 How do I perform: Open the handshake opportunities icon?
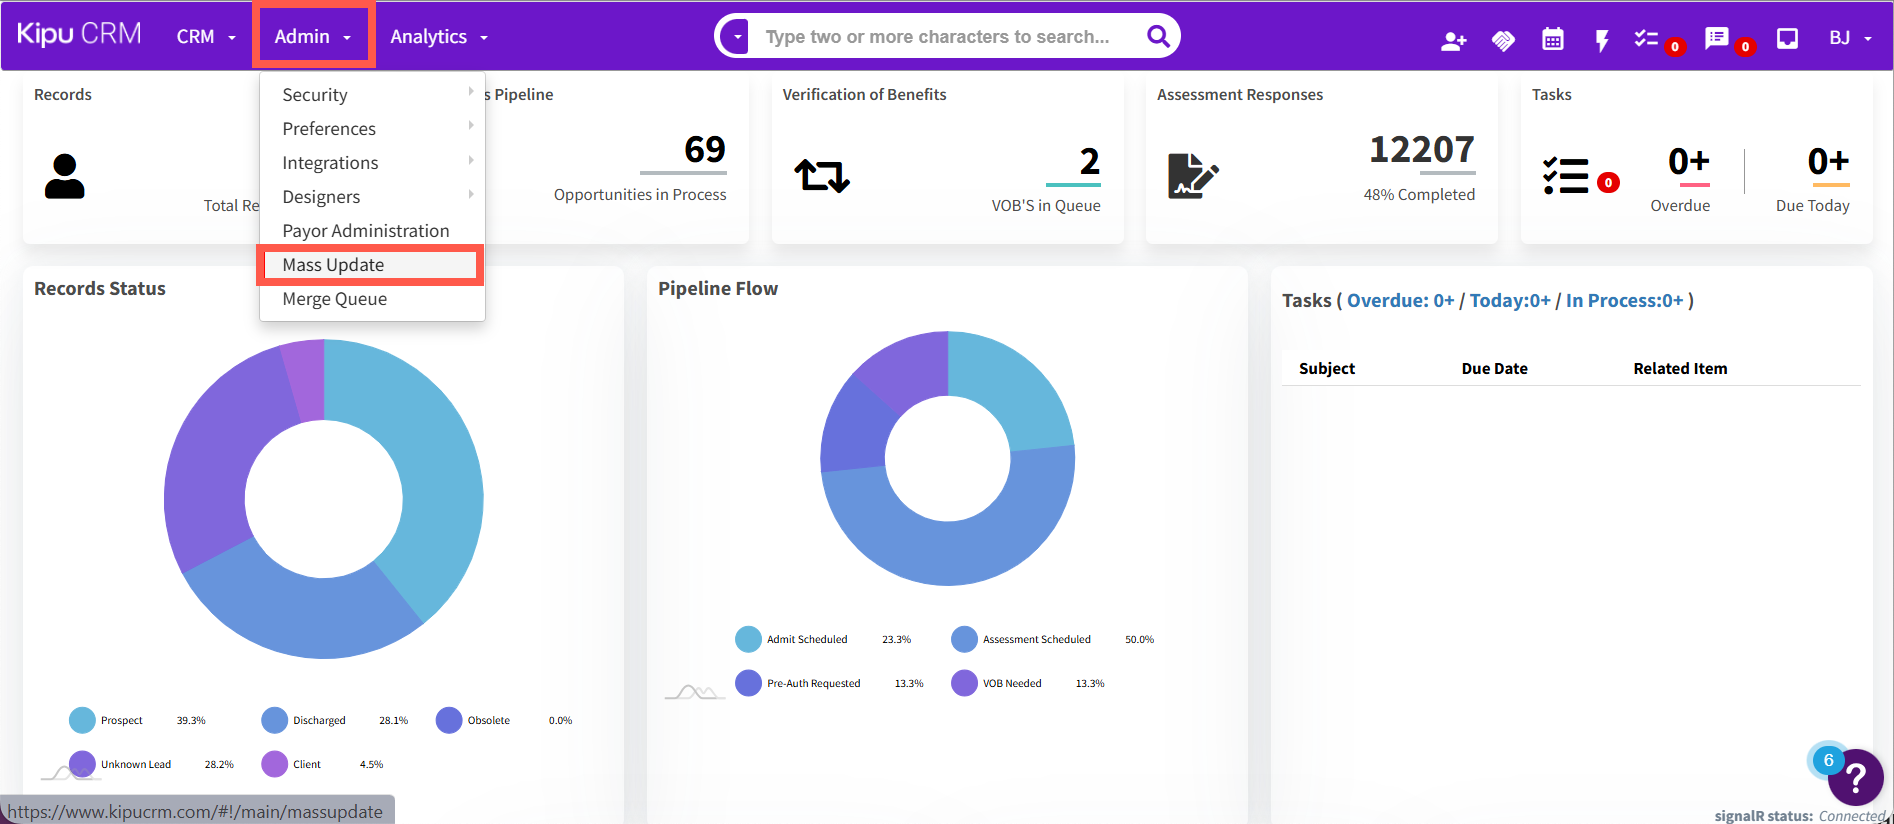pyautogui.click(x=1503, y=40)
